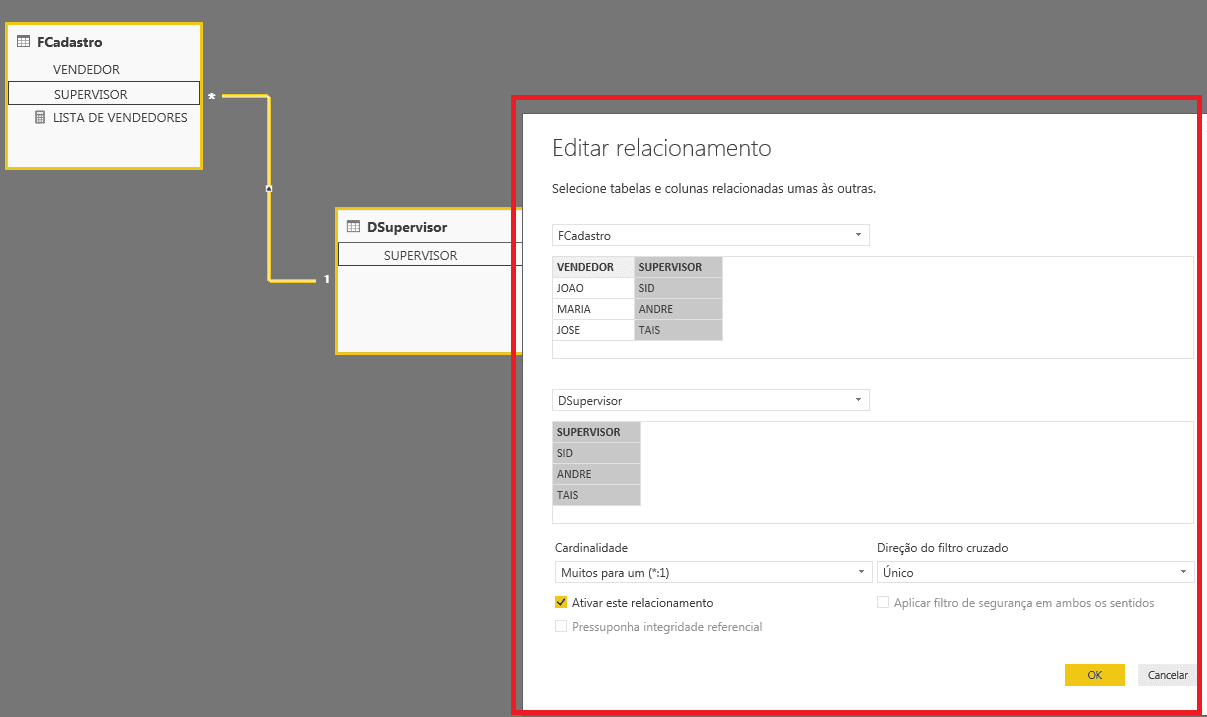Screen dimensions: 1207x717
Task: Click the SID cell in the FCadastro preview
Action: (678, 288)
